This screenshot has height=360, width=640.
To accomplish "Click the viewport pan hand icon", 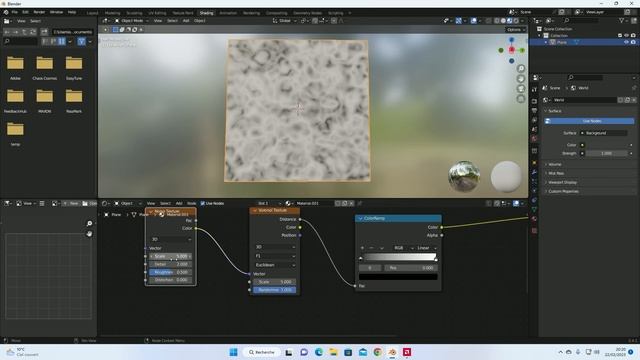I will coord(521,79).
